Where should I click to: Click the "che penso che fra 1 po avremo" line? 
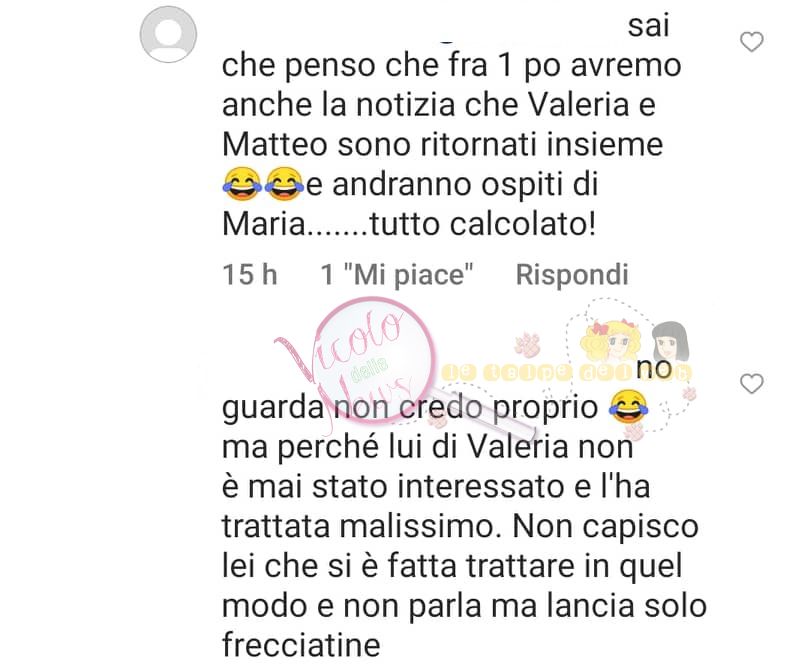coord(452,66)
